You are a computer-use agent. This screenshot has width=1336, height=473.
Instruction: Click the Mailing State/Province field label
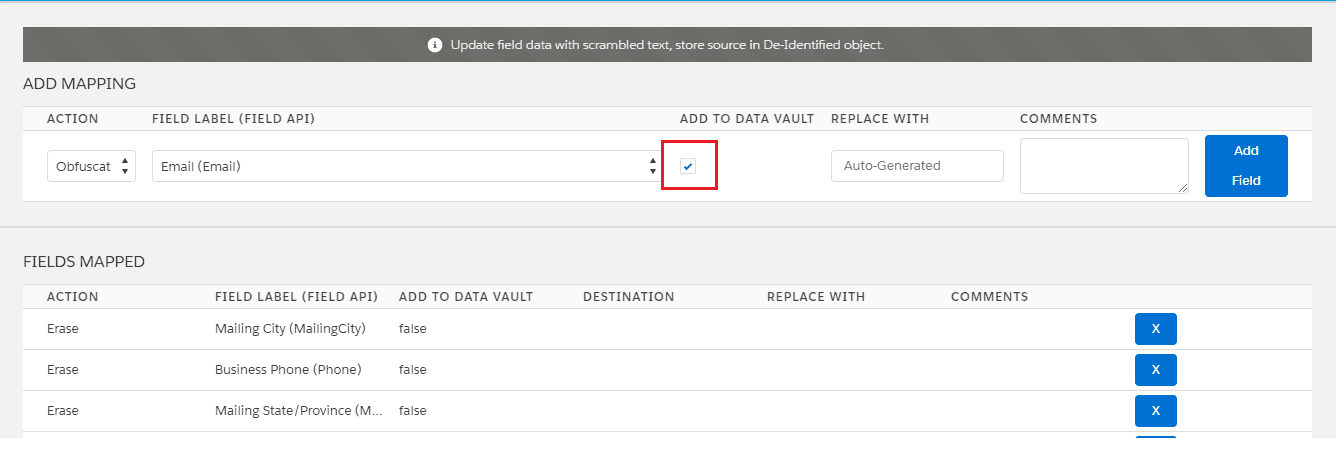tap(298, 411)
